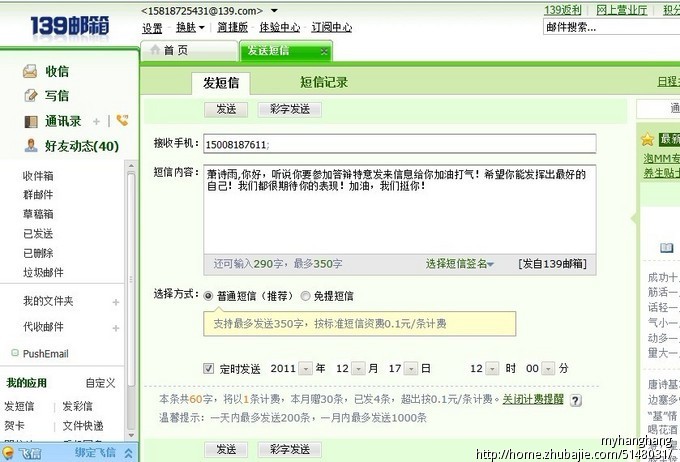This screenshot has height=462, width=680.
Task: Click the 邮件搜索 search box
Action: [611, 27]
